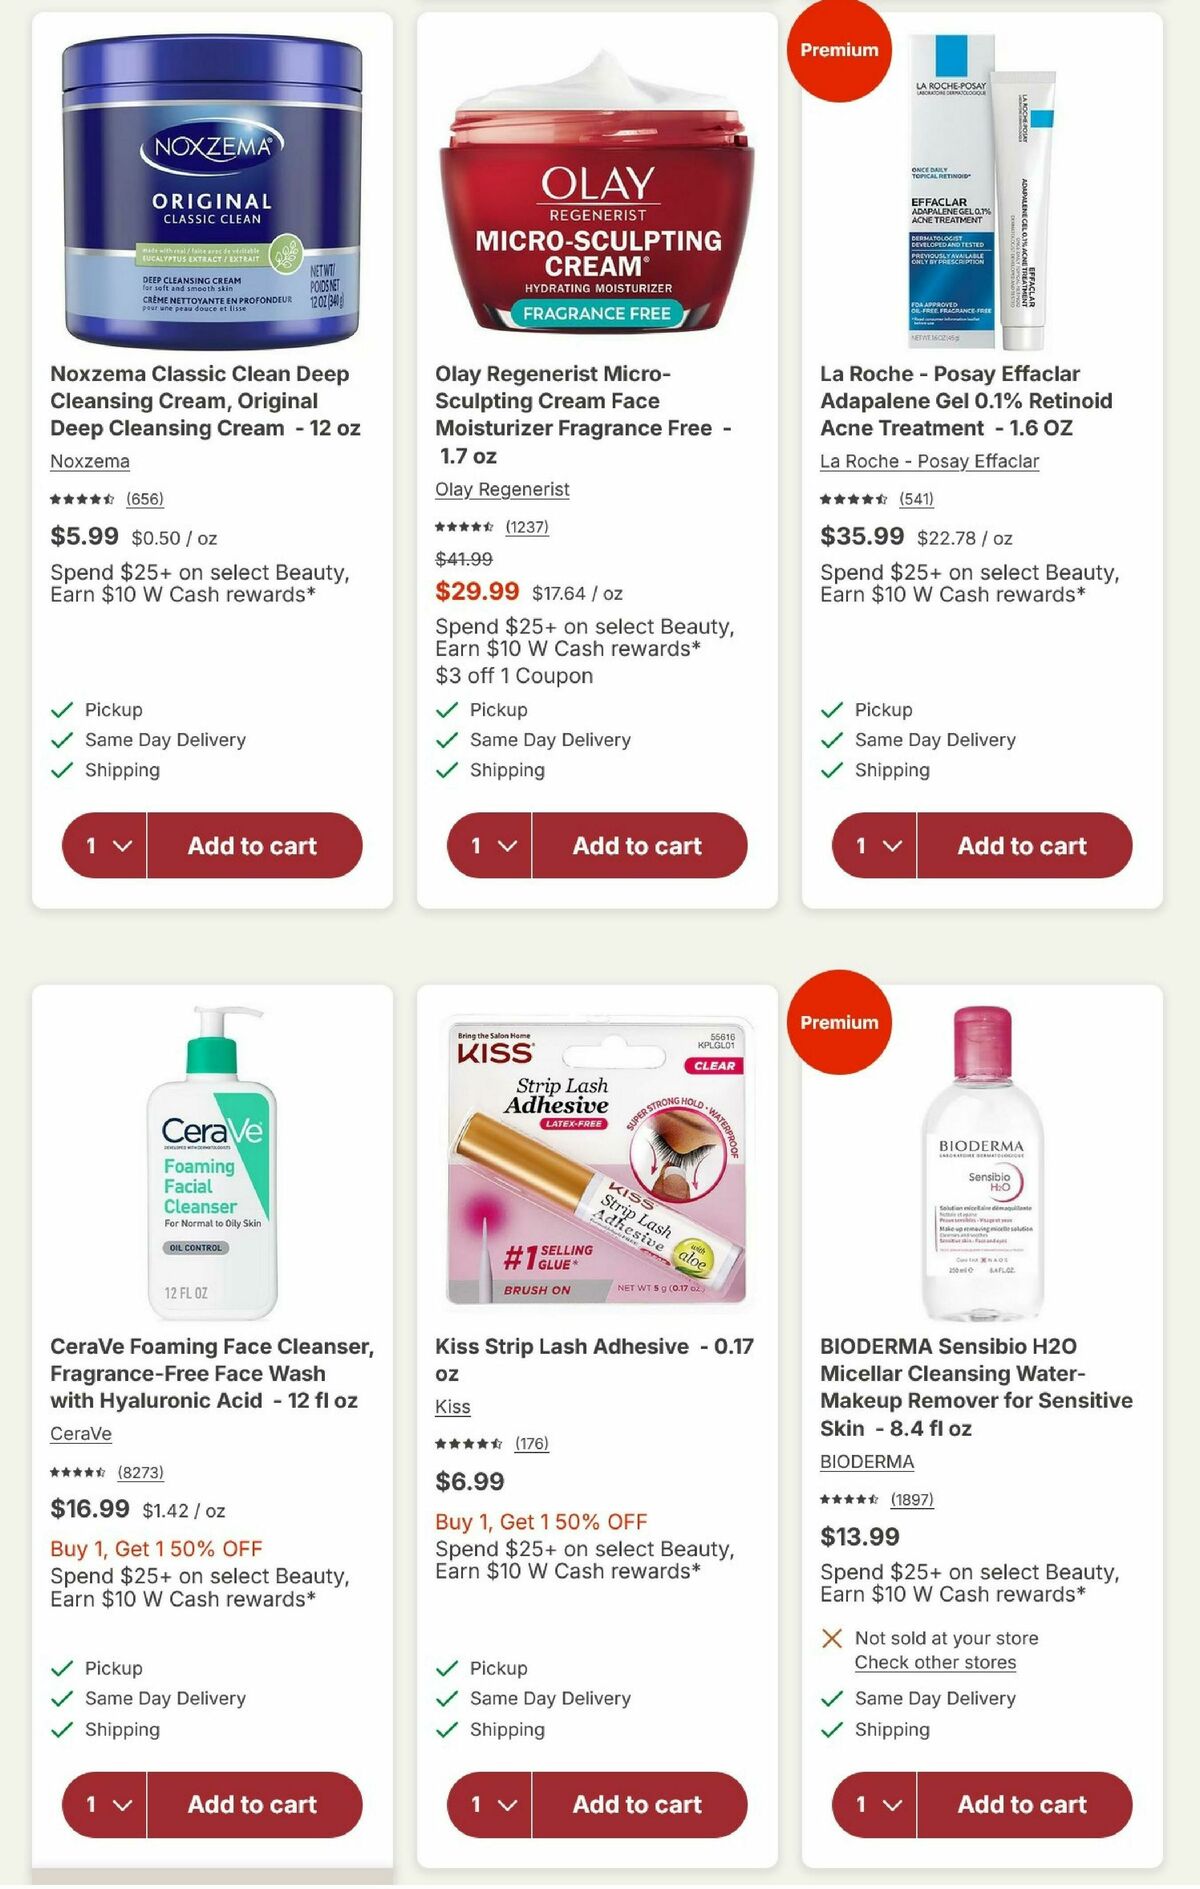The height and width of the screenshot is (1889, 1200).
Task: Open the Check other stores link
Action: 936,1661
